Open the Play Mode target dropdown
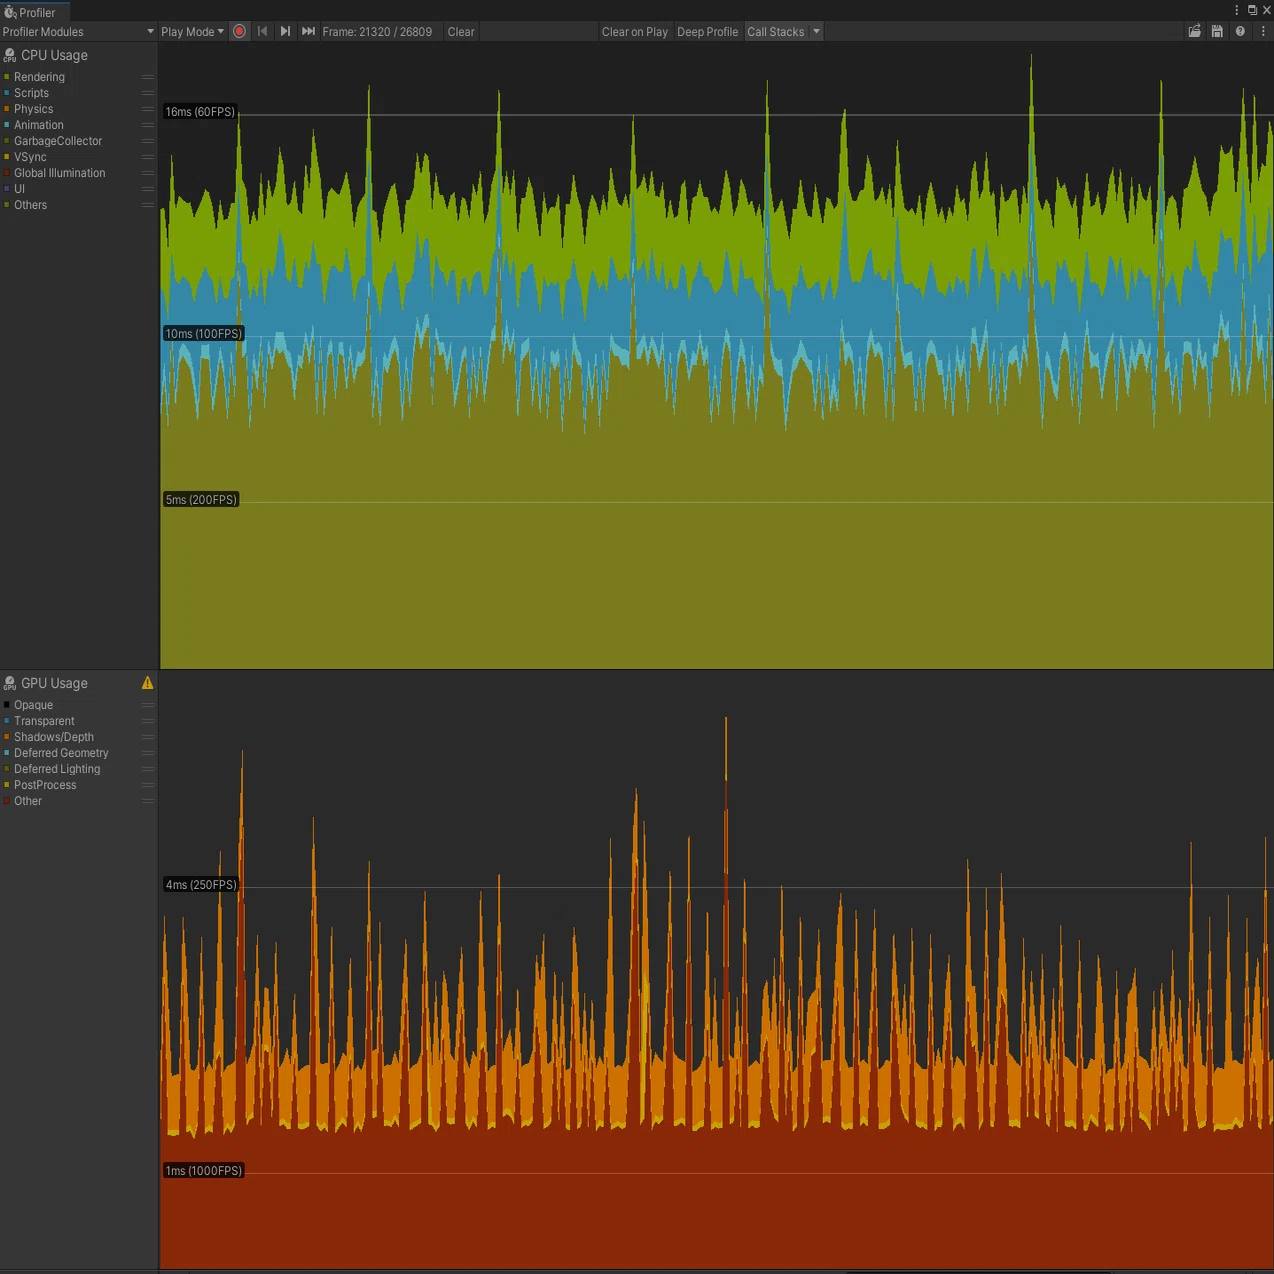1274x1274 pixels. point(192,31)
